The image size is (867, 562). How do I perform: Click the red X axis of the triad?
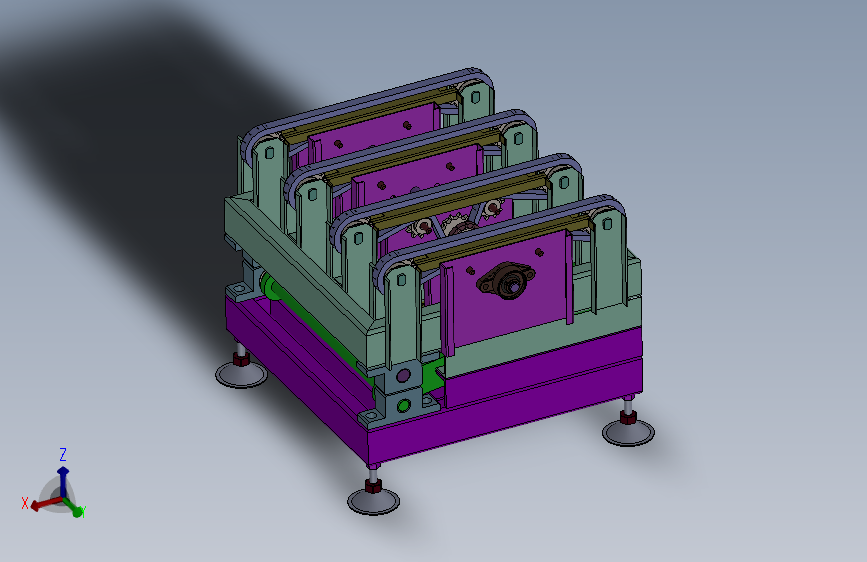(46, 503)
